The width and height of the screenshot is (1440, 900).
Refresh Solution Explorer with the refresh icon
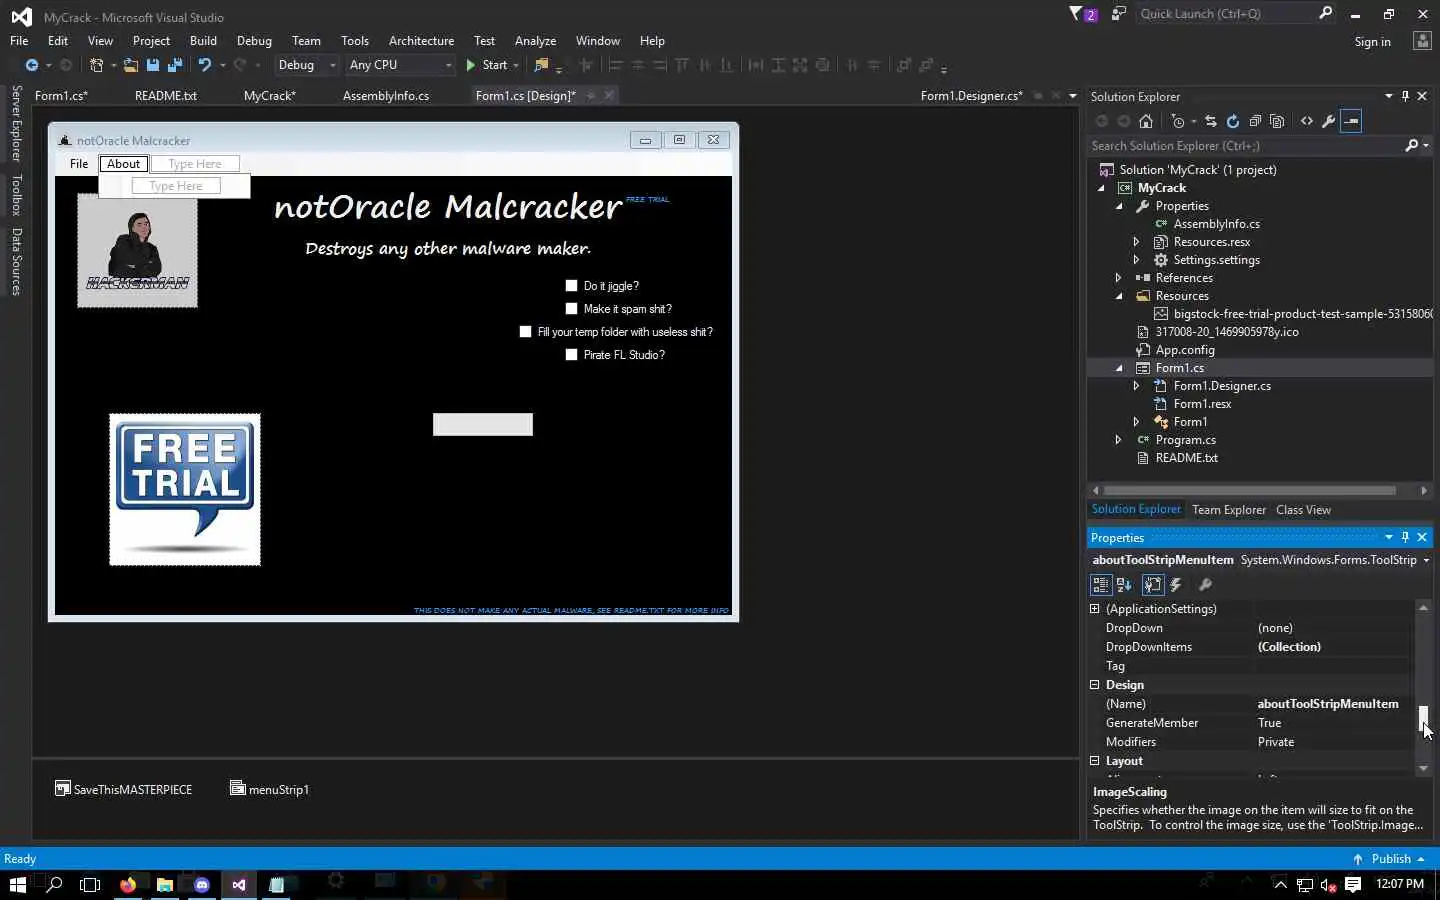1233,121
